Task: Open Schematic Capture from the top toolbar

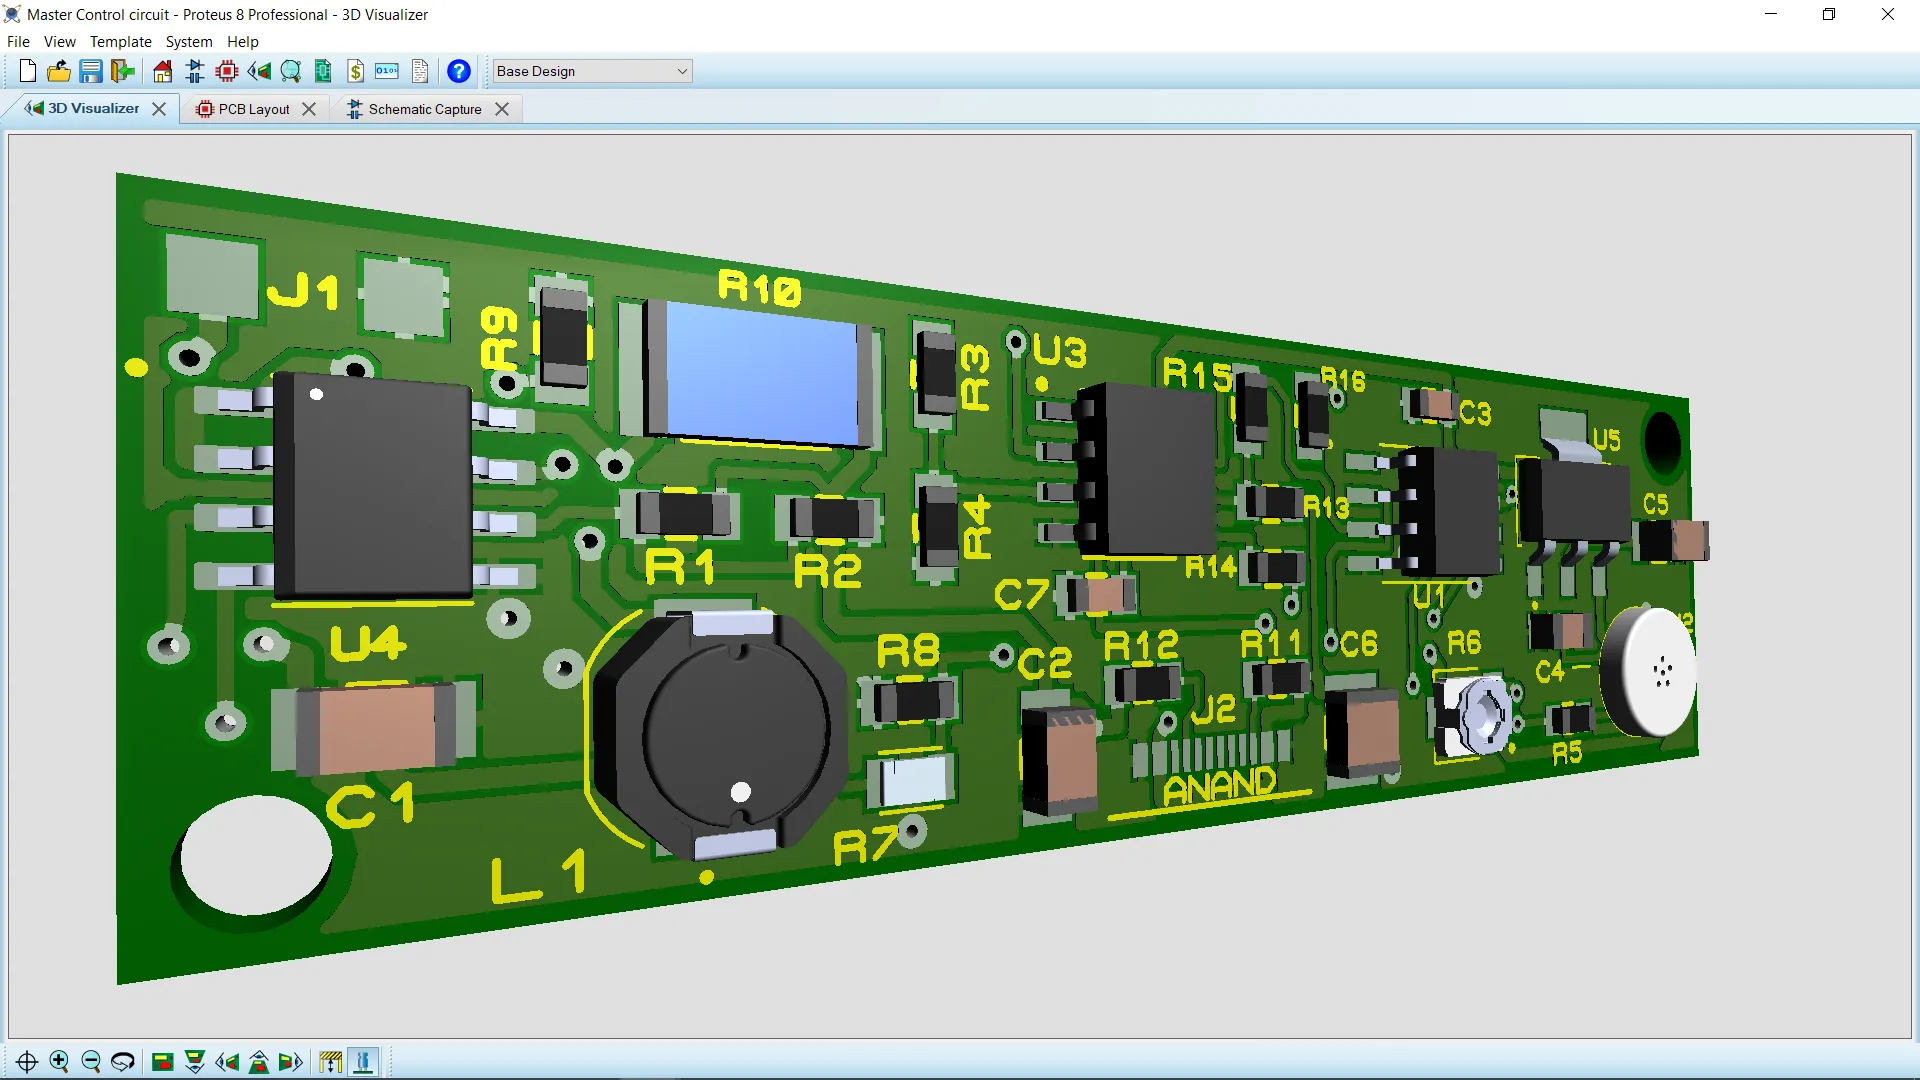Action: 193,71
